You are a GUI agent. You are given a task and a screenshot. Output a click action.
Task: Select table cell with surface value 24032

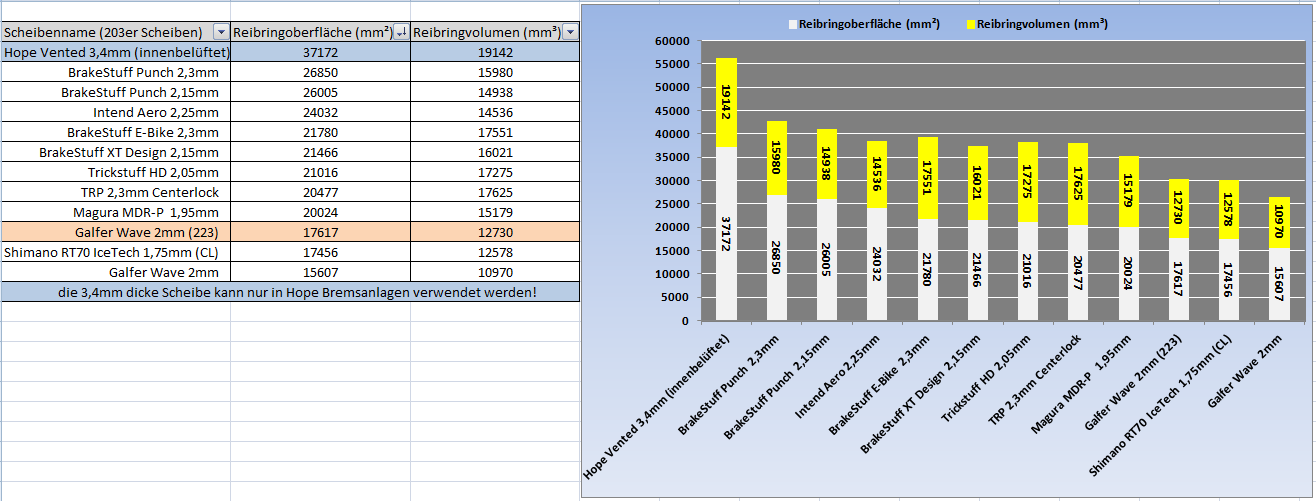321,113
